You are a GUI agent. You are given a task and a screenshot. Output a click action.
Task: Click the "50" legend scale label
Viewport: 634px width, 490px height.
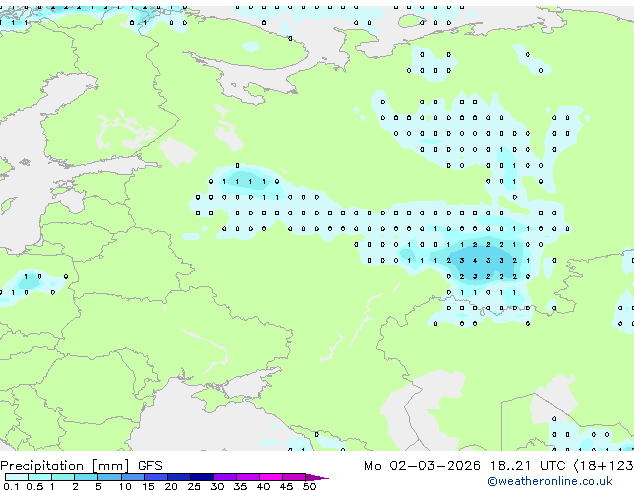coord(309,486)
